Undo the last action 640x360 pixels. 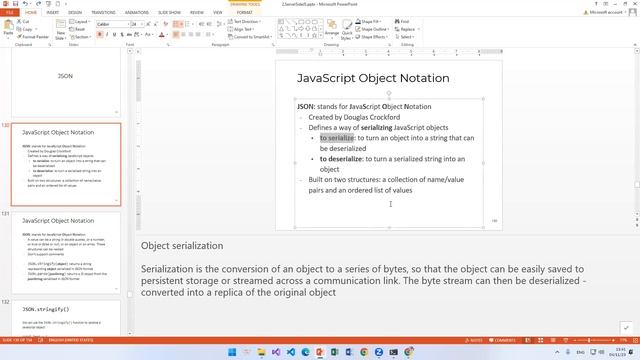25,4
